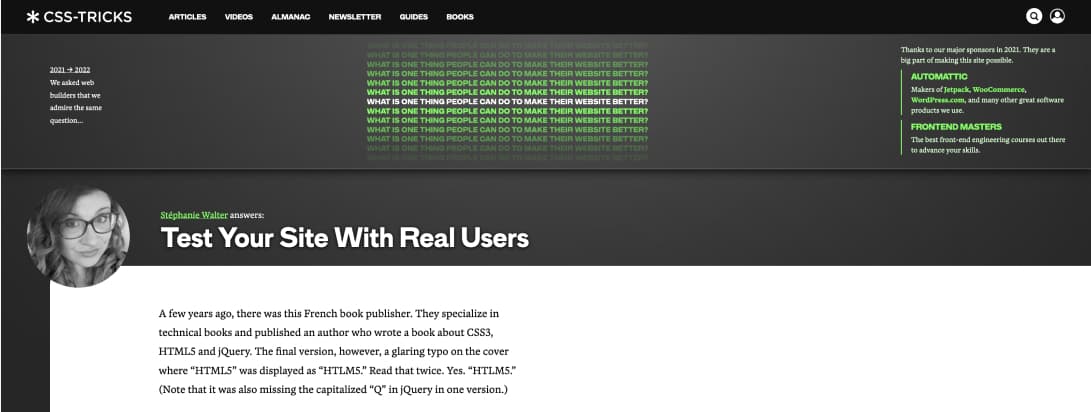
Task: Navigate to the Guides page
Action: [x=413, y=17]
